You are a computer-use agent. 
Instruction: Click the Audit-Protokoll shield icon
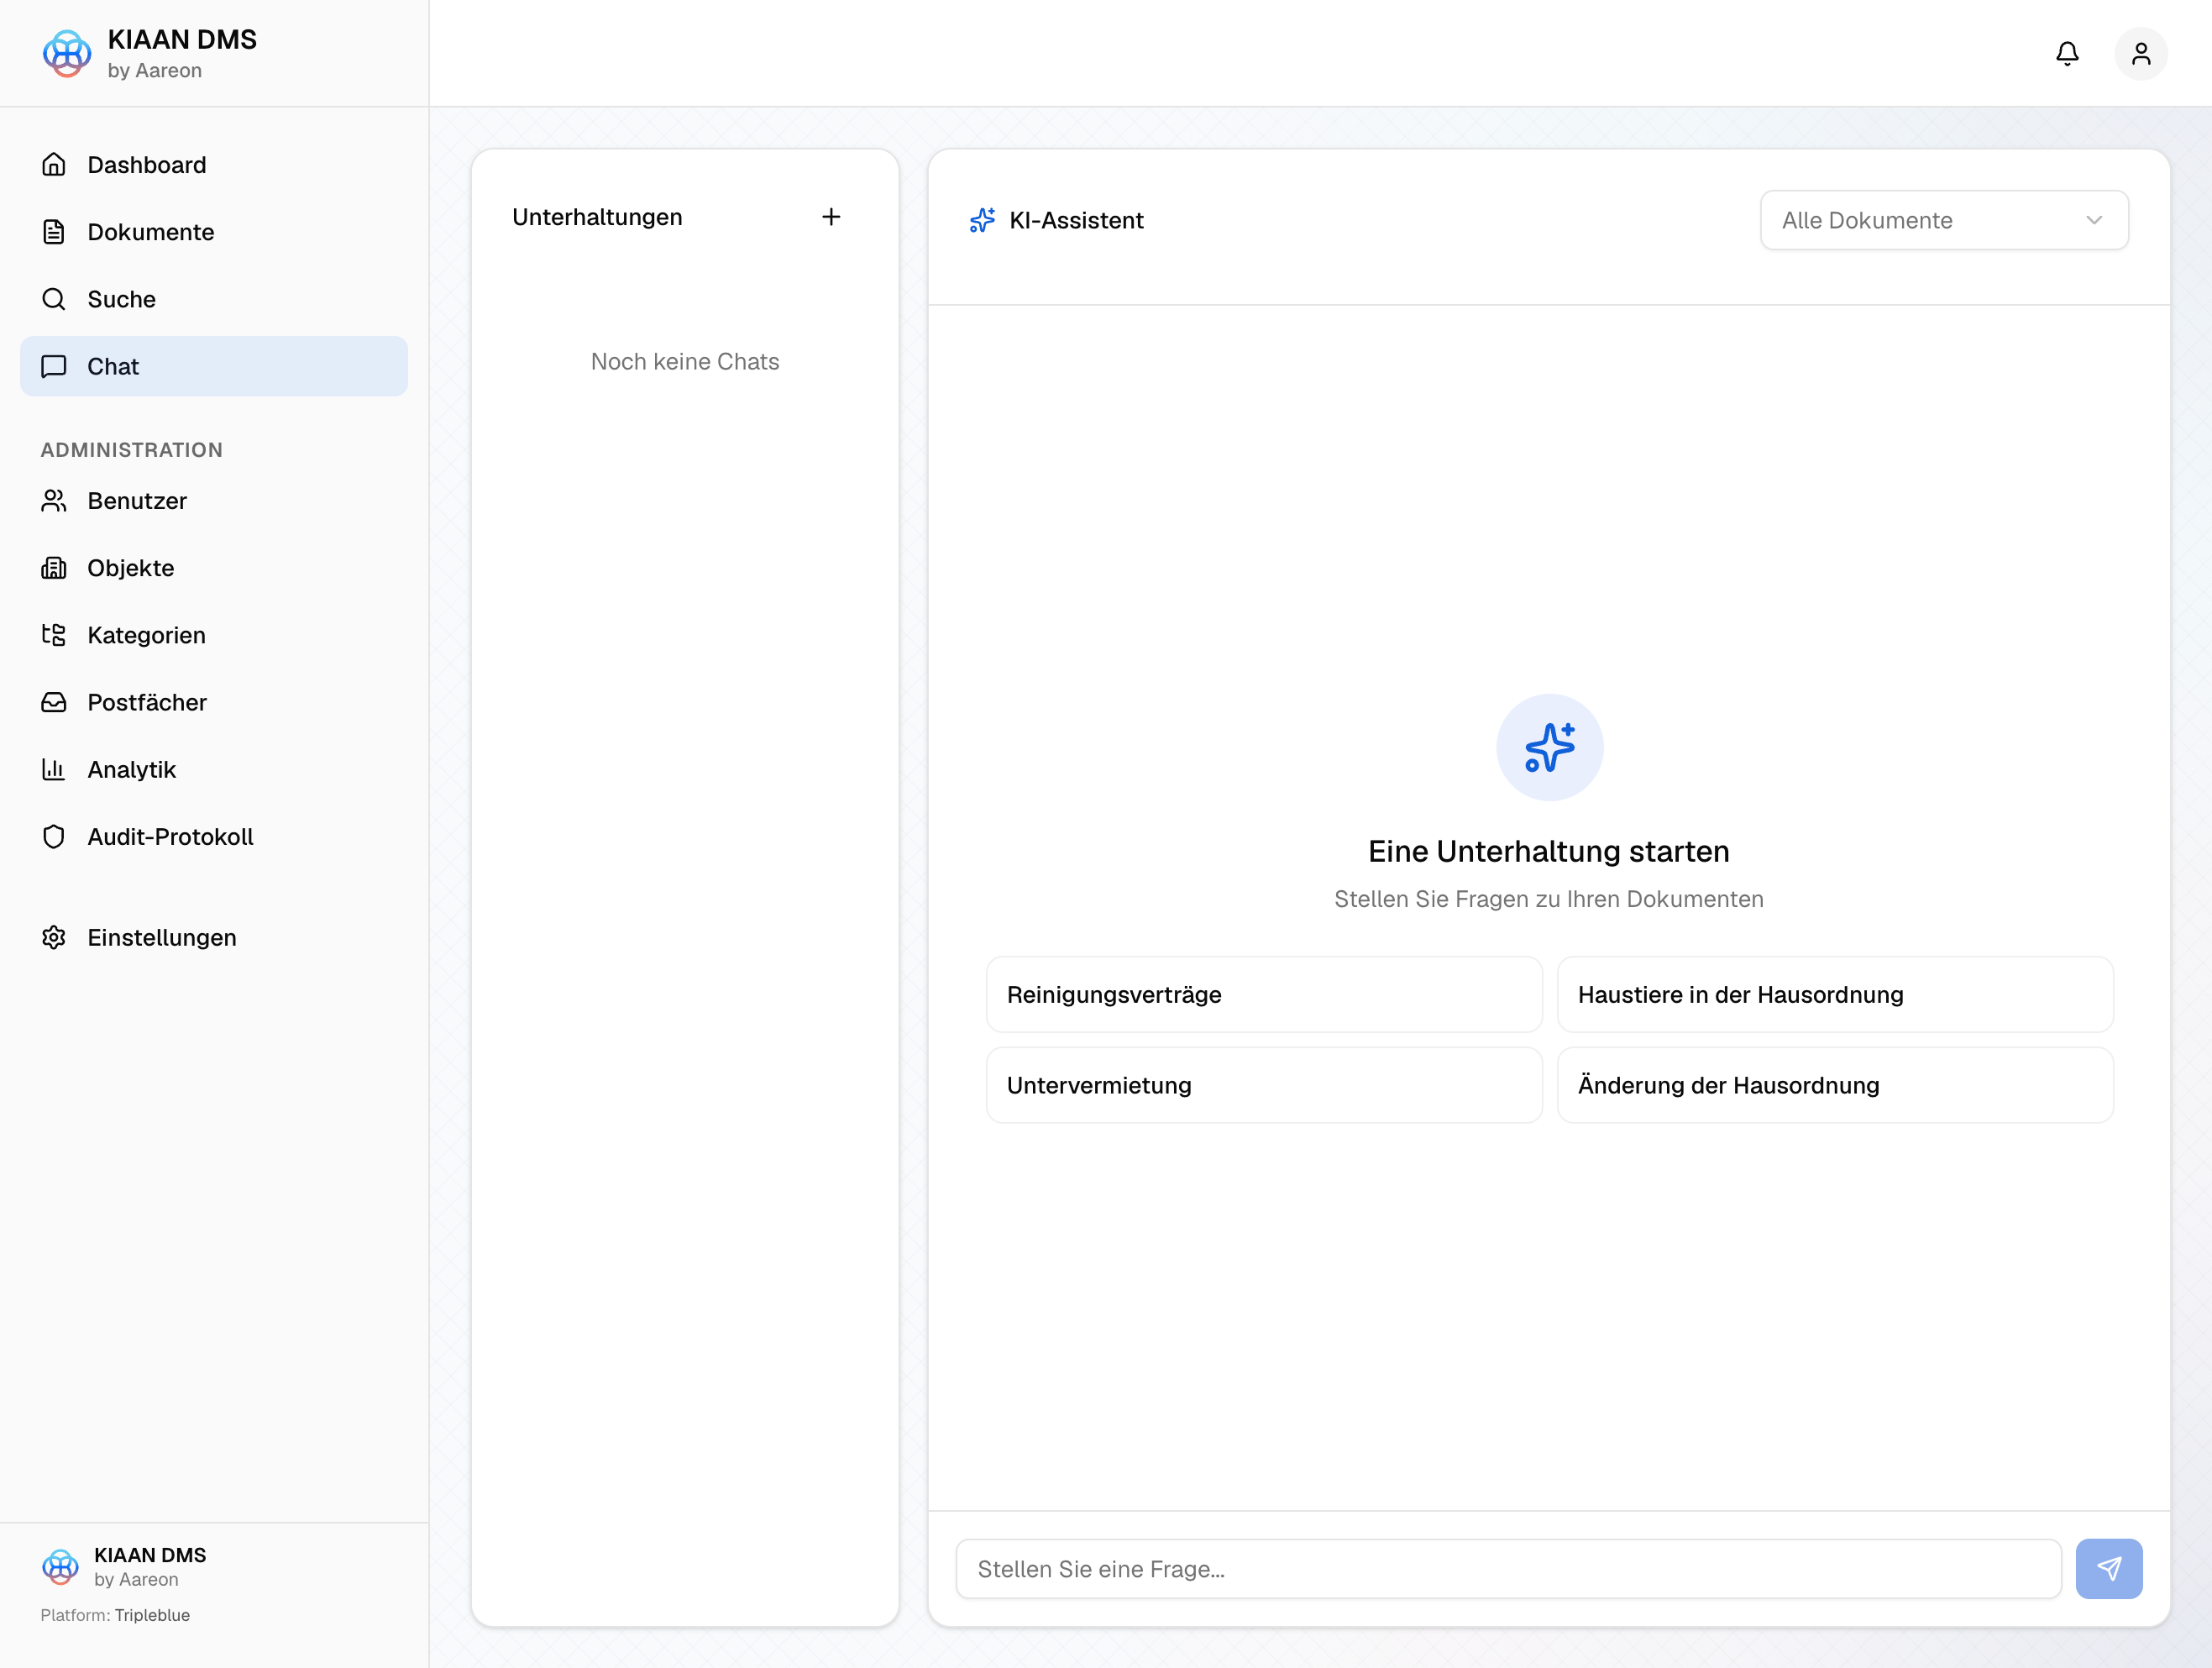[54, 836]
